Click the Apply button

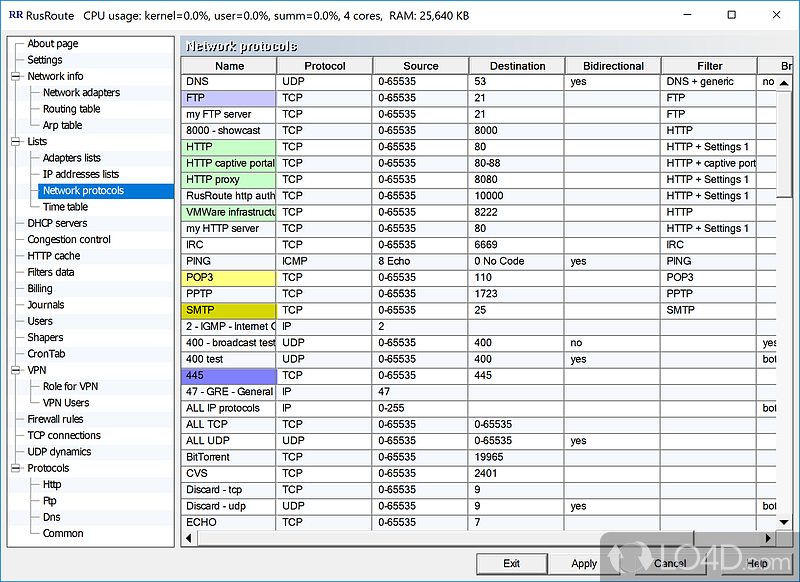tap(584, 563)
